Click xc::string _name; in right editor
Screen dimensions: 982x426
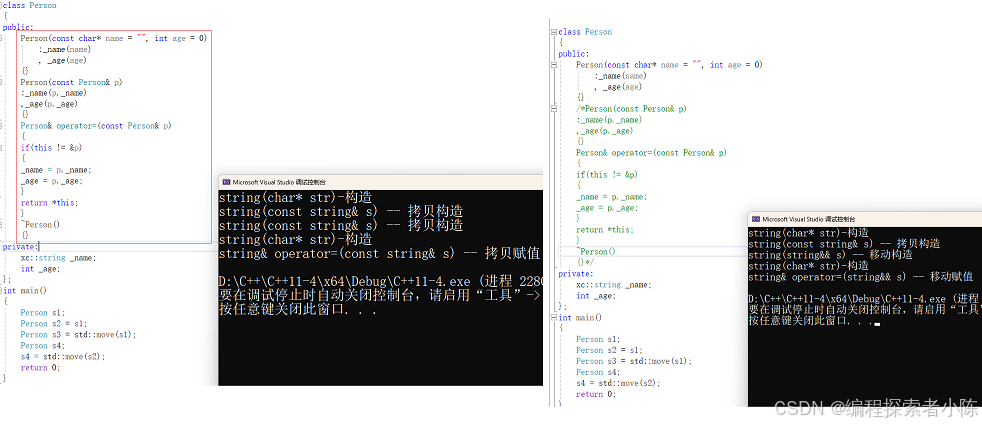614,284
